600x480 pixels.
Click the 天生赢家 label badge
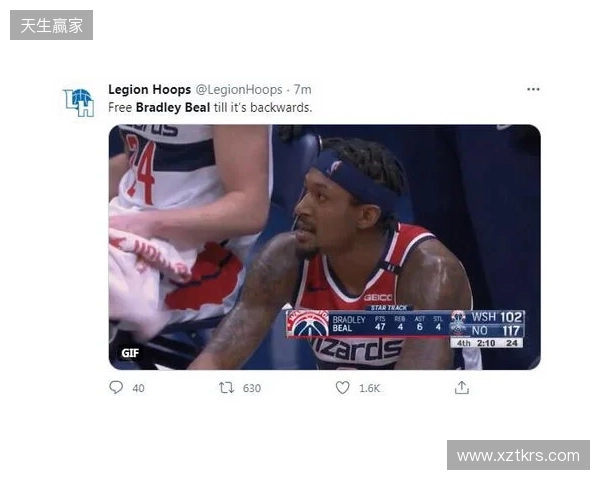(x=51, y=25)
